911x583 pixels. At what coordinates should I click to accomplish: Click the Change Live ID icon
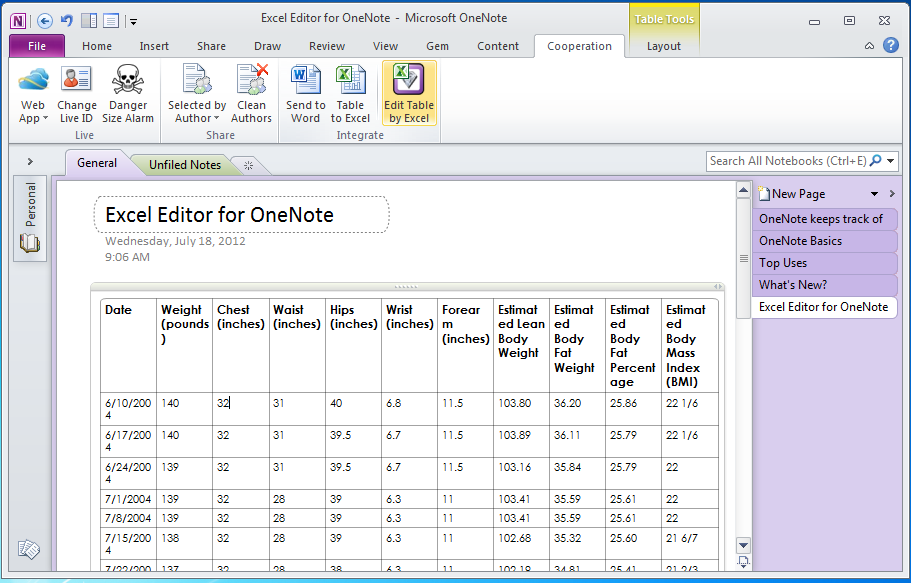point(77,79)
